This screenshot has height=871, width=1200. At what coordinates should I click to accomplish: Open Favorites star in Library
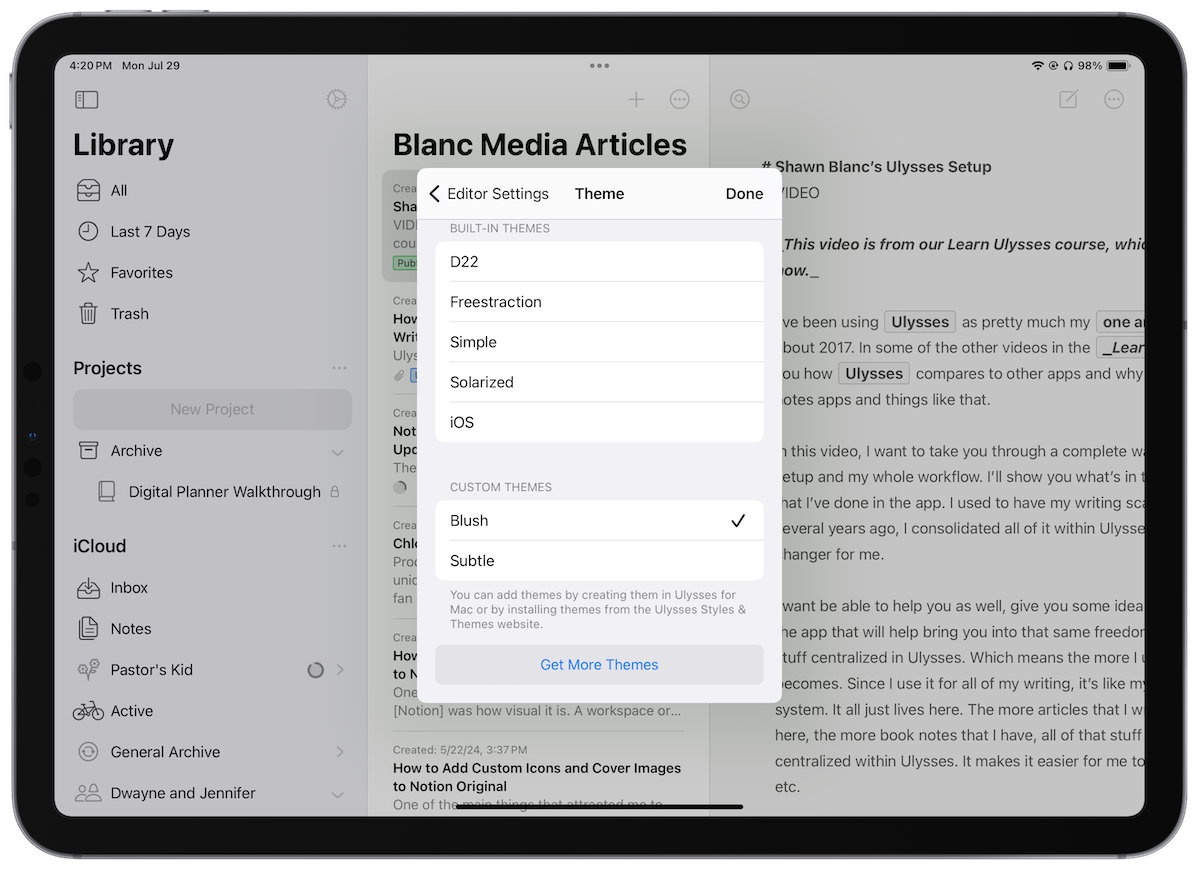tap(141, 273)
